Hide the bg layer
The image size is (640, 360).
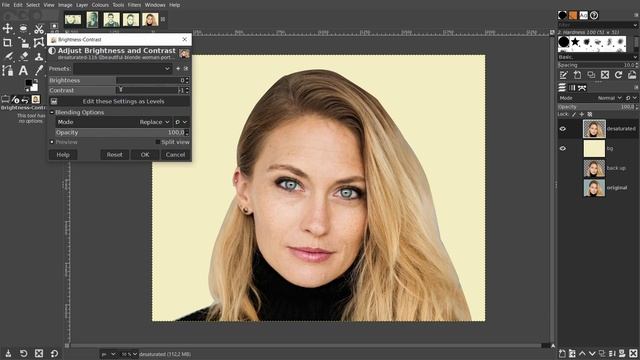(563, 149)
